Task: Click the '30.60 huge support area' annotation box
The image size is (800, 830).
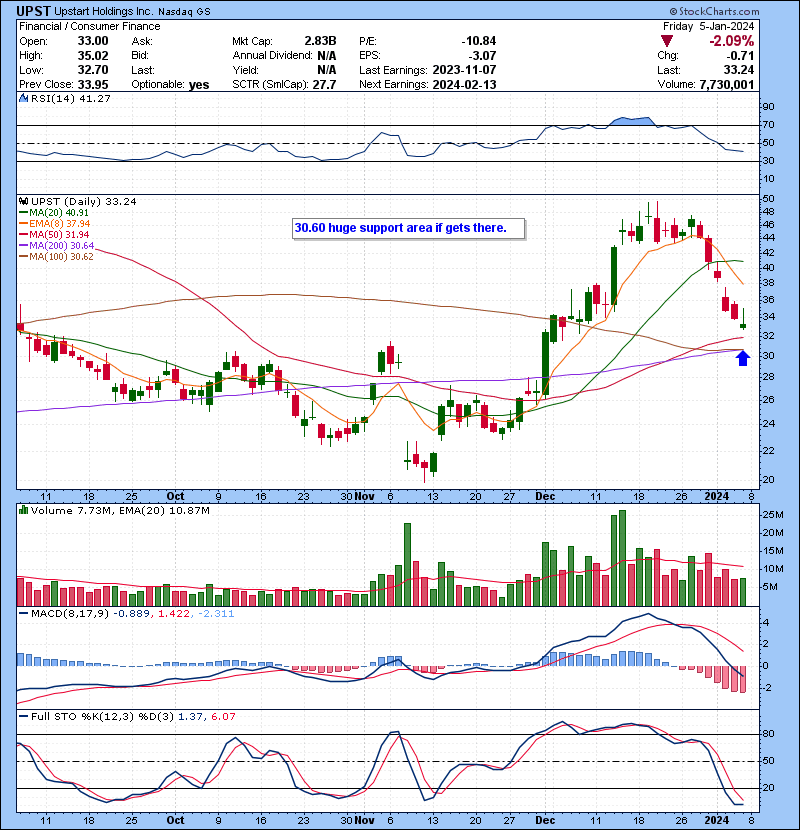Action: coord(400,228)
